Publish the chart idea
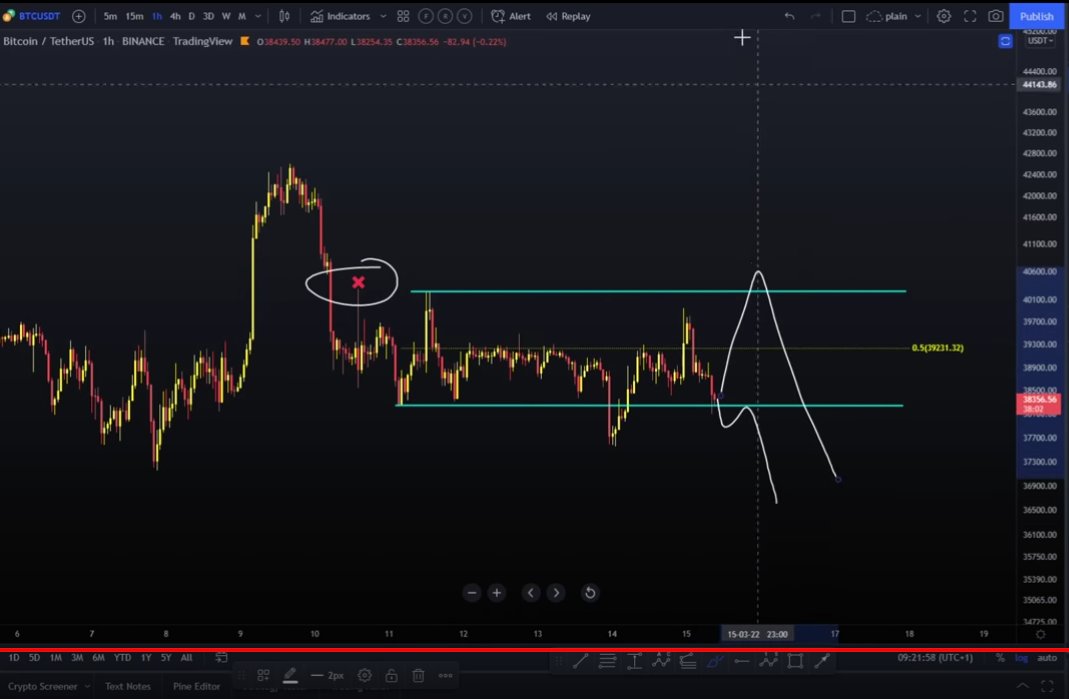Screen dimensions: 1069x699 coord(1036,16)
